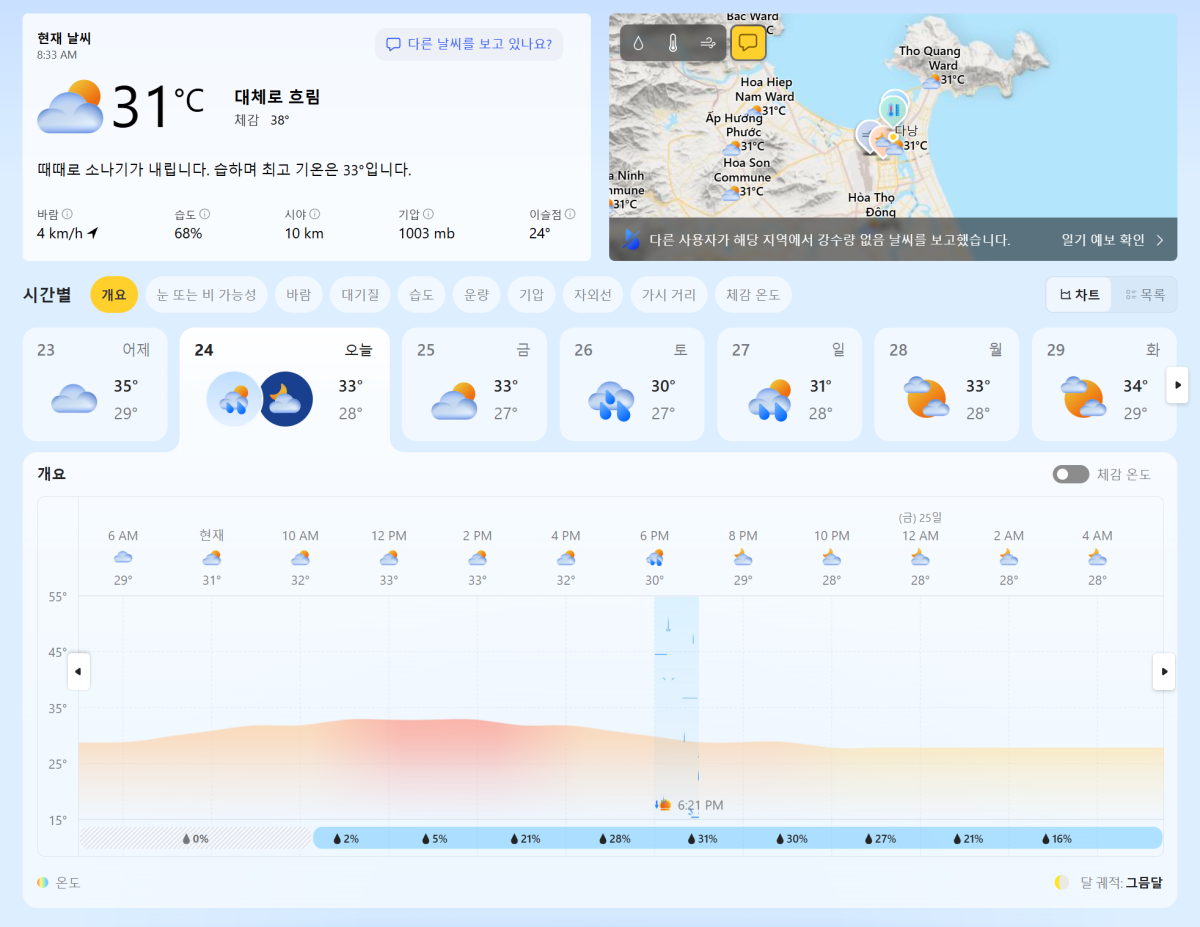Click the 68% humidity value
The image size is (1200, 927).
(188, 233)
